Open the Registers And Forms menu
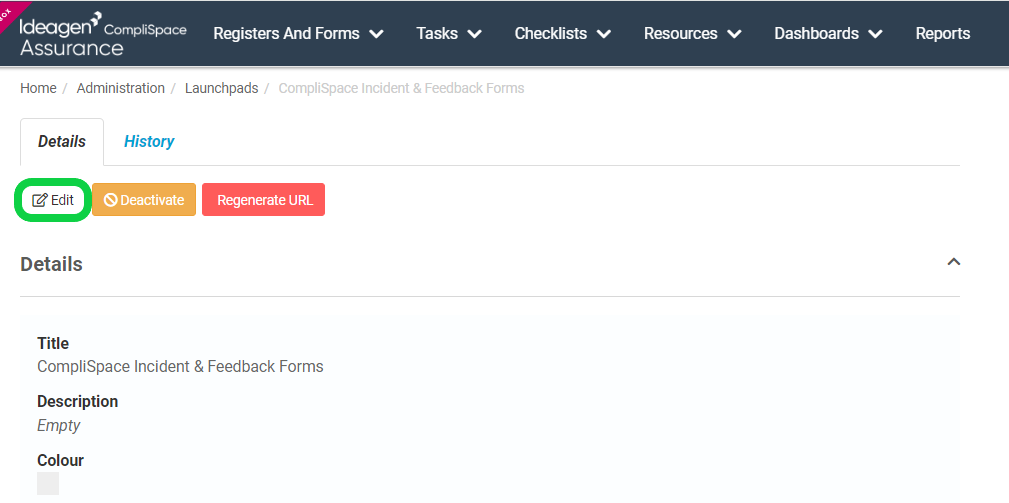The width and height of the screenshot is (1009, 503). coord(299,33)
